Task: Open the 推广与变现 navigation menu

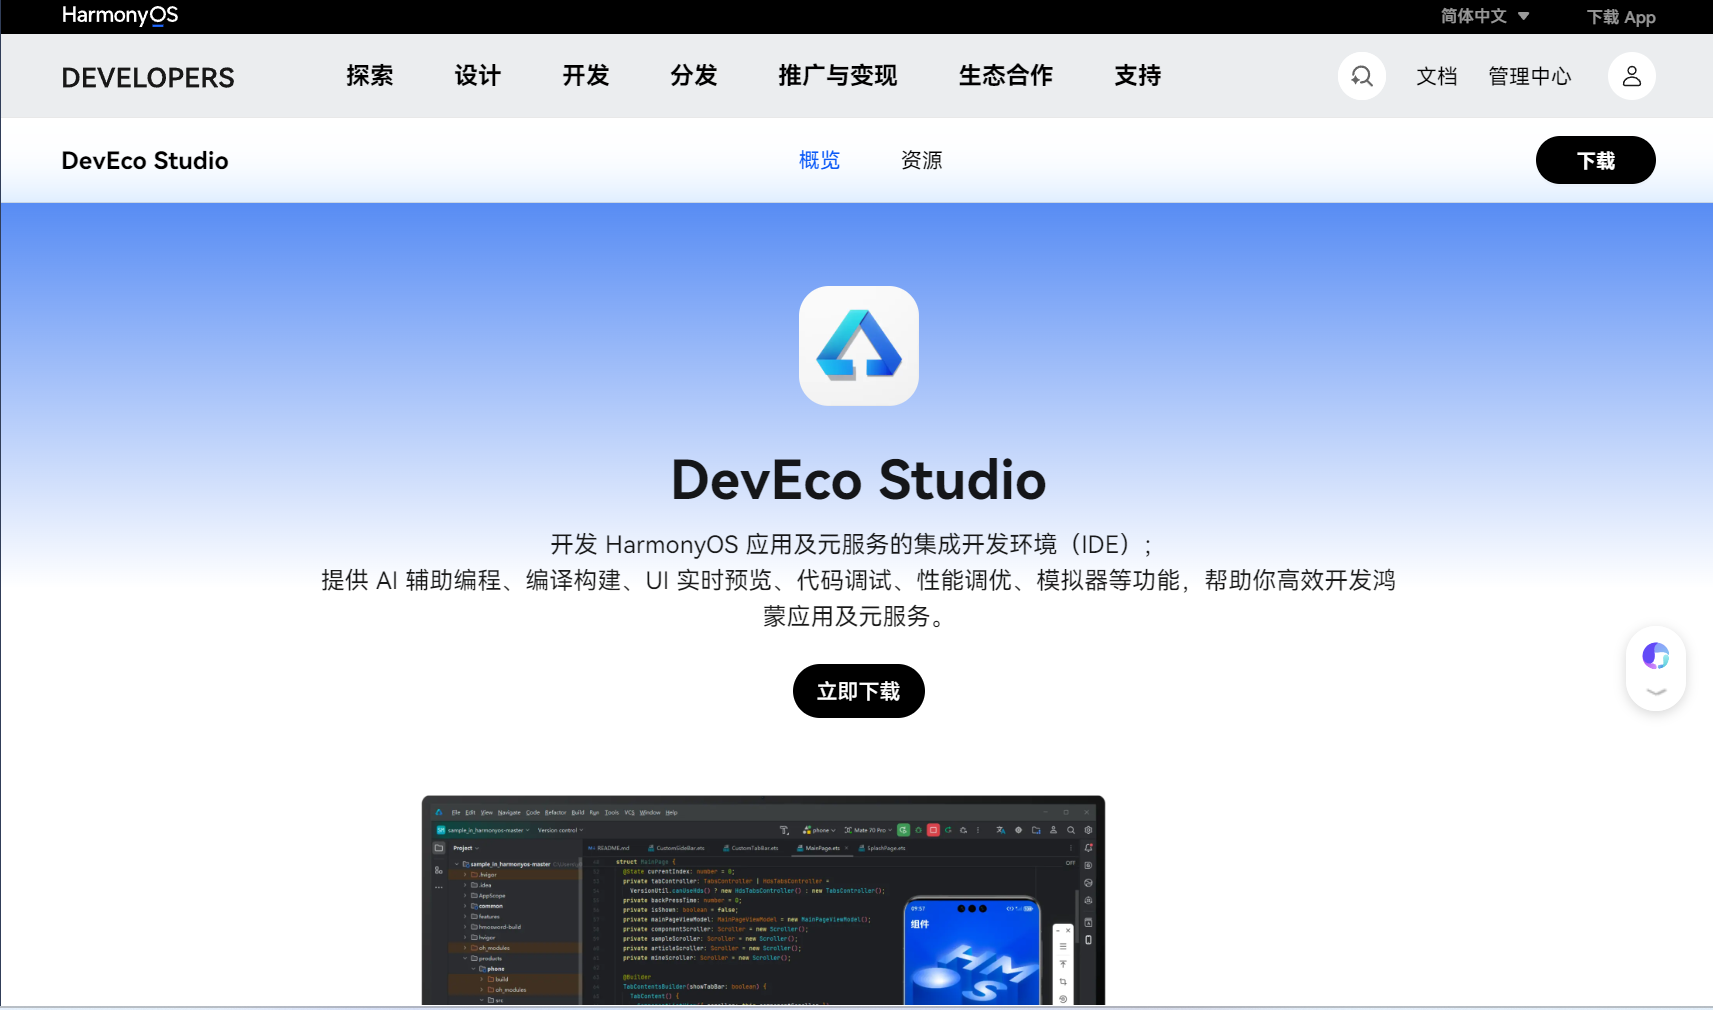Action: click(x=838, y=76)
